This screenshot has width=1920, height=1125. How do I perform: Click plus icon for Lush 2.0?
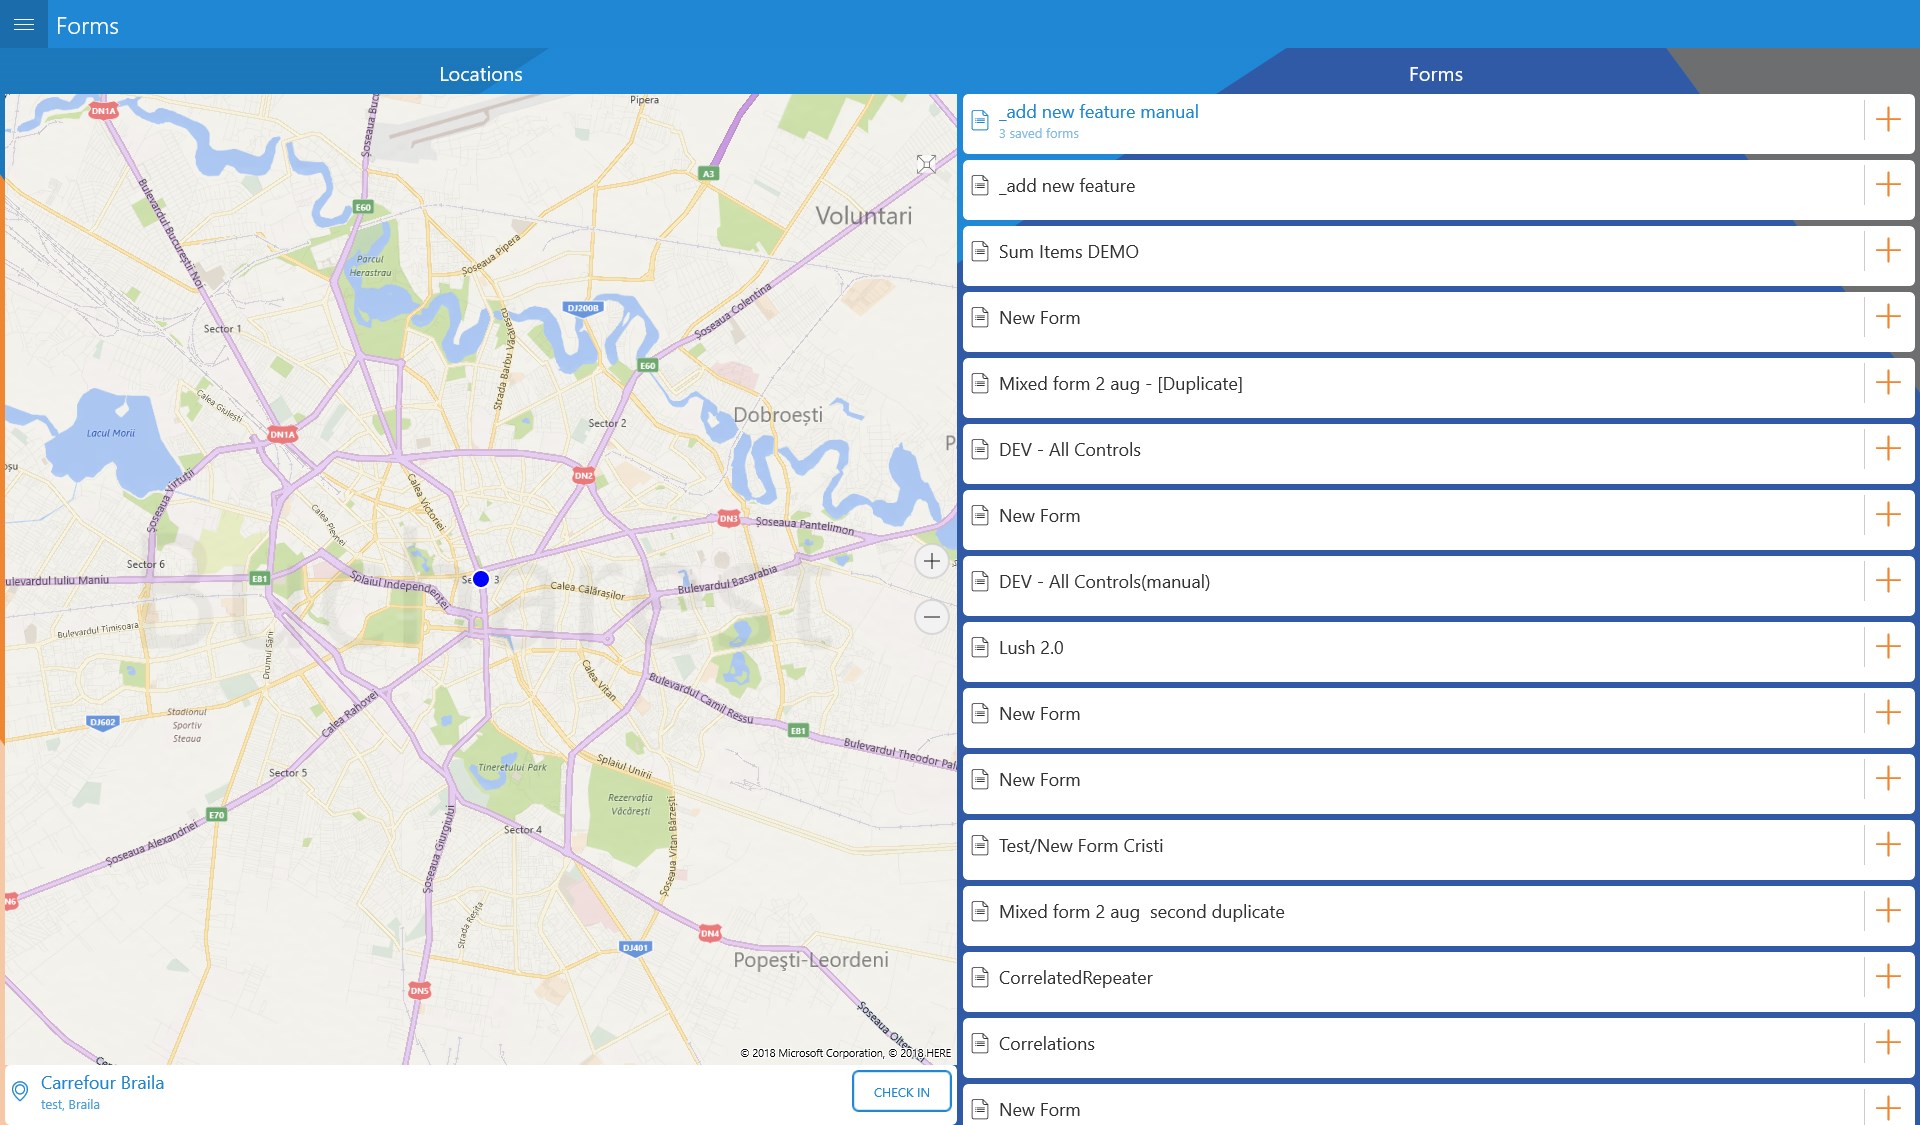1887,647
